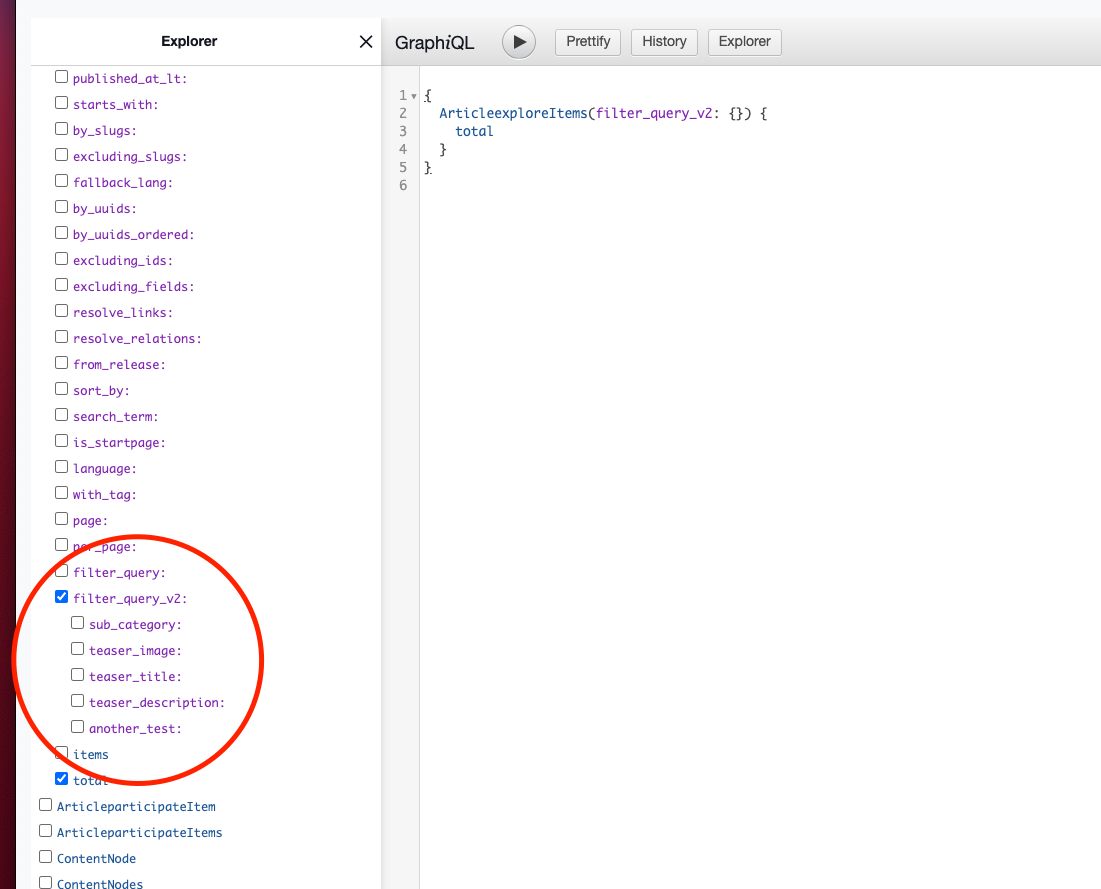Enable the sort_by argument

61,388
